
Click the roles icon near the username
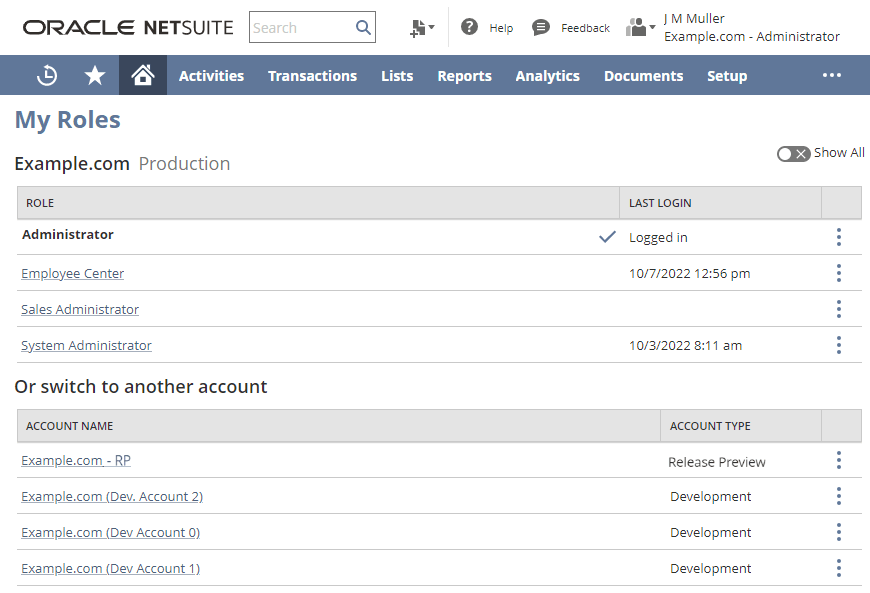tap(637, 27)
